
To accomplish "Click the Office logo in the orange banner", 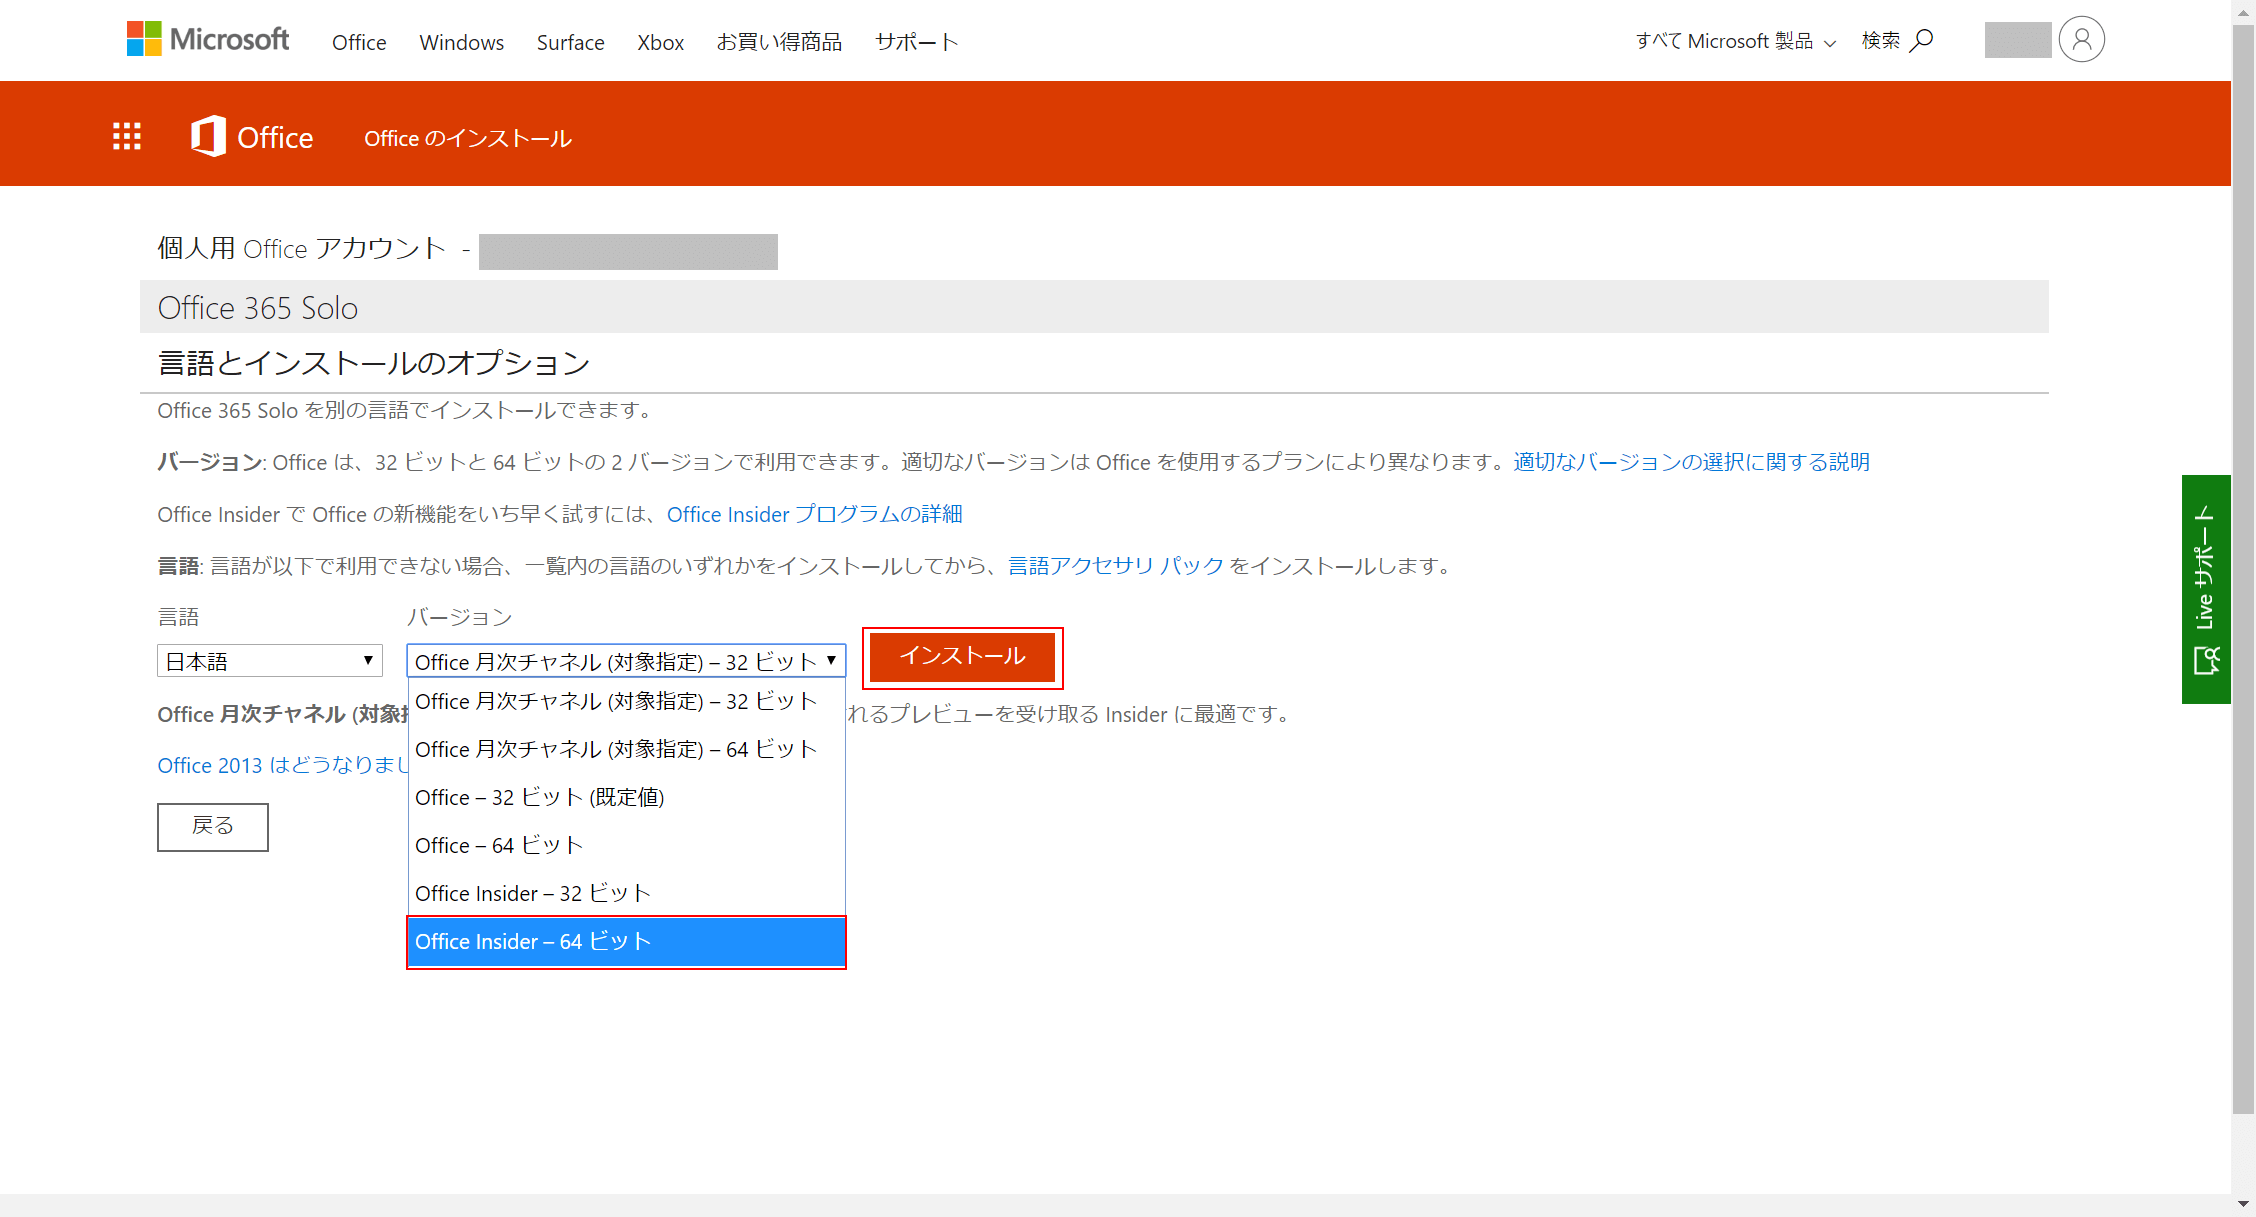I will (251, 136).
